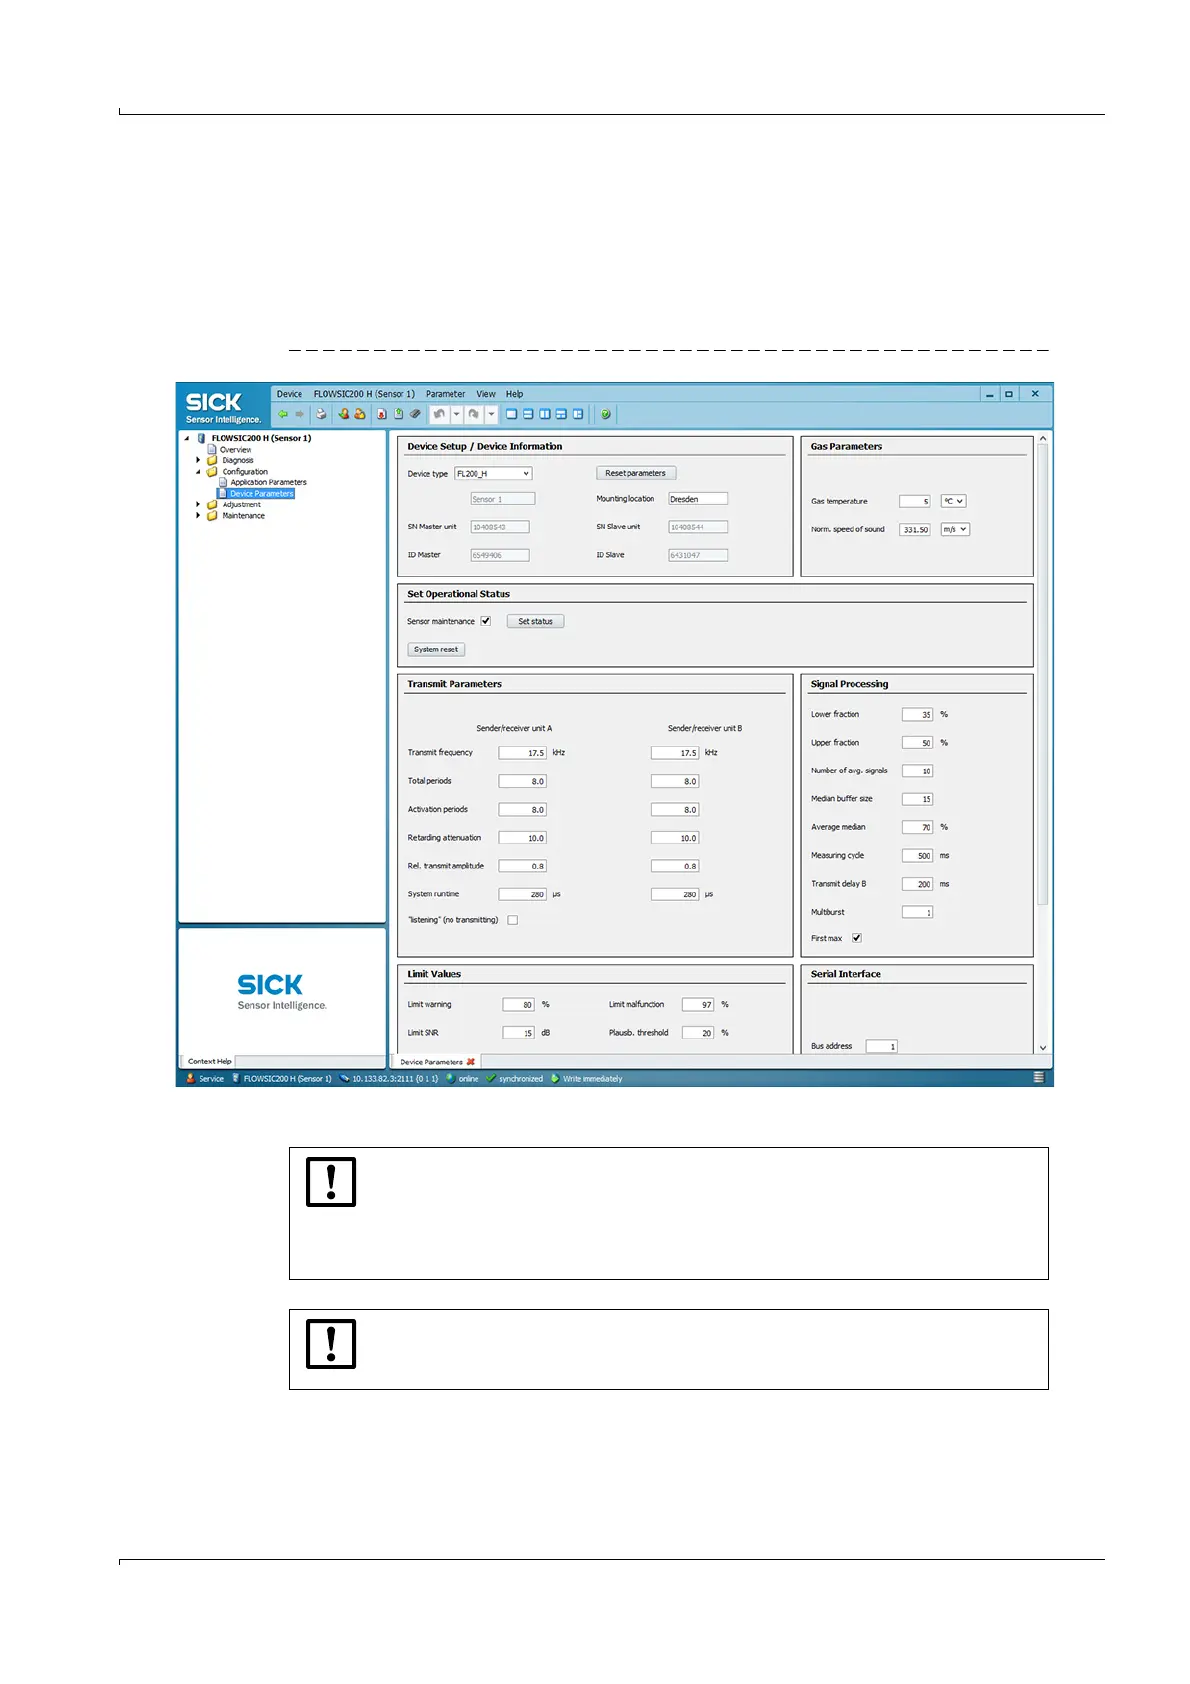Click the list icon at the status bar's right end
The width and height of the screenshot is (1190, 1684).
pyautogui.click(x=1038, y=1078)
